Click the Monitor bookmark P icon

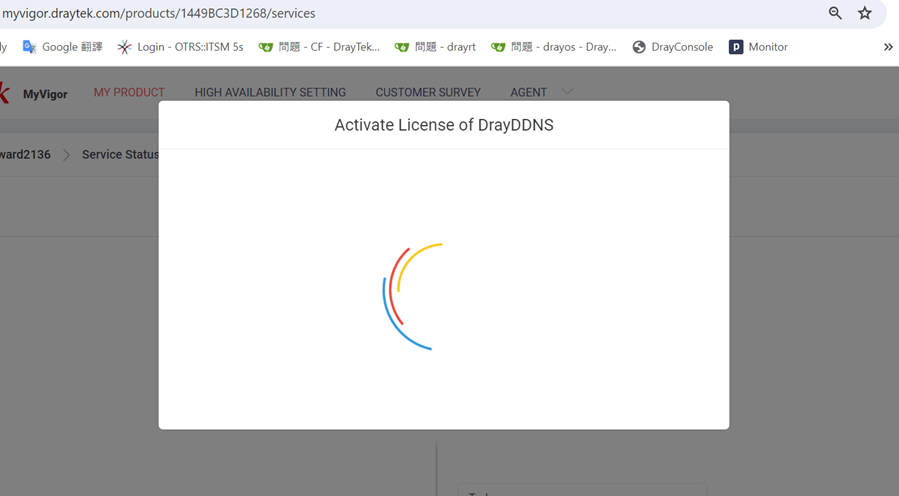point(736,47)
